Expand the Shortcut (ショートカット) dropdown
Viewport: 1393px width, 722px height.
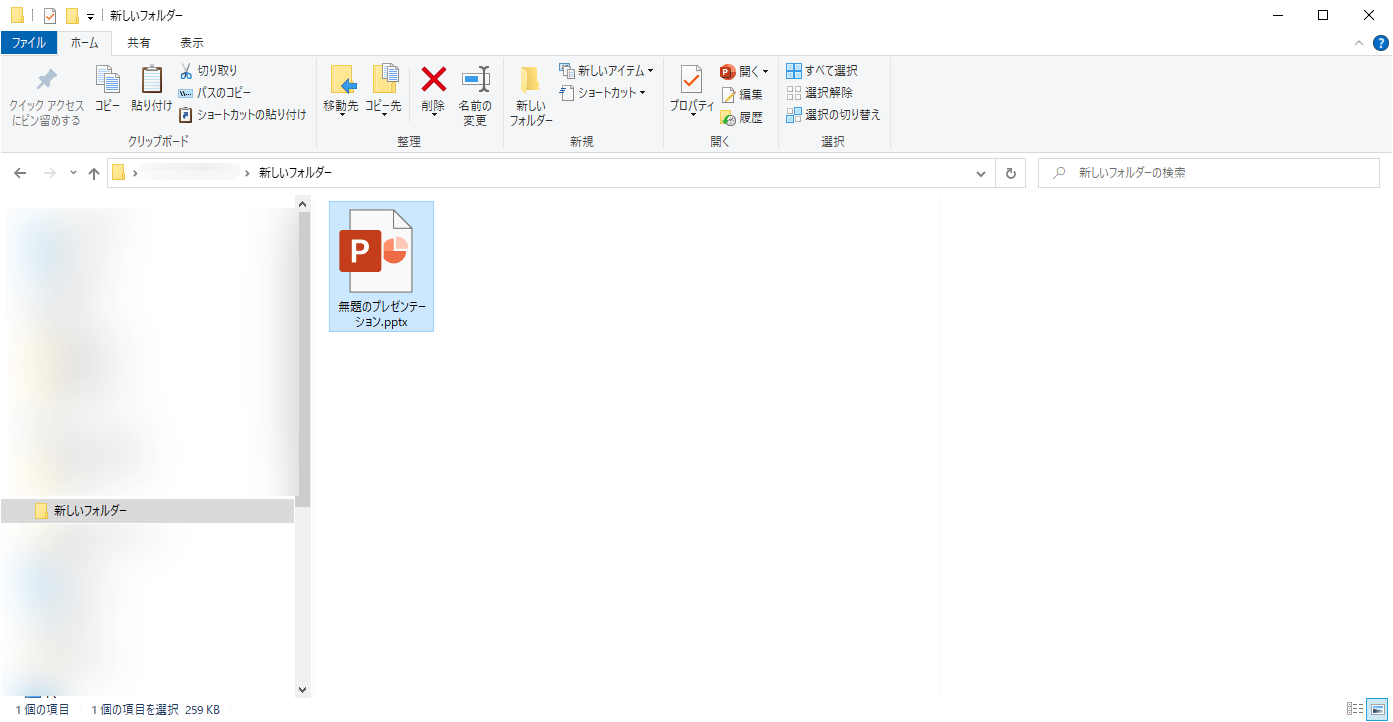(x=642, y=93)
